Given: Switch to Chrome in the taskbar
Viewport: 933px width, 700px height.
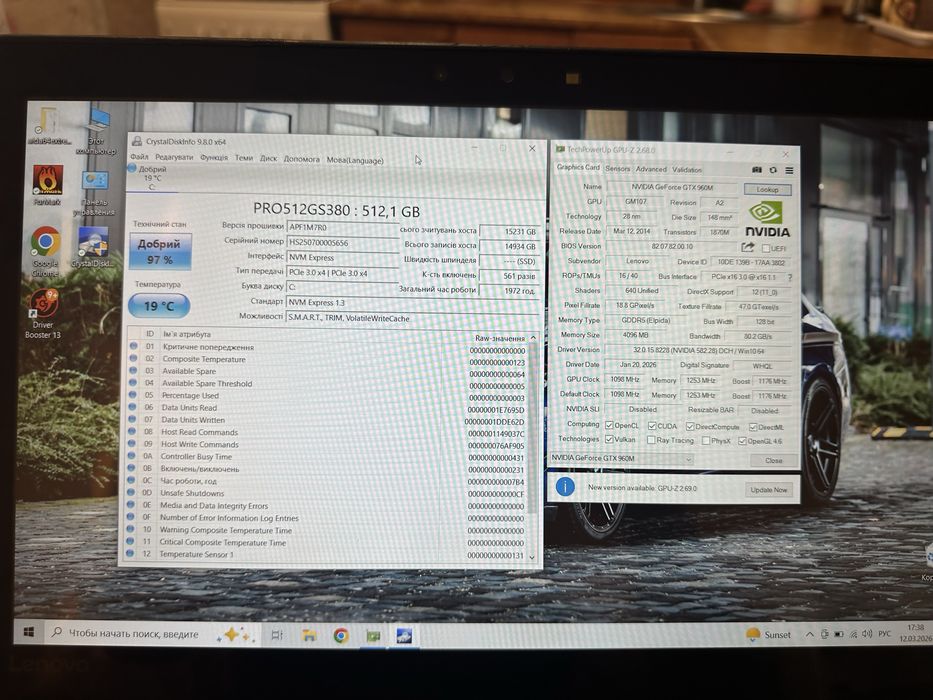Looking at the screenshot, I should [x=341, y=636].
